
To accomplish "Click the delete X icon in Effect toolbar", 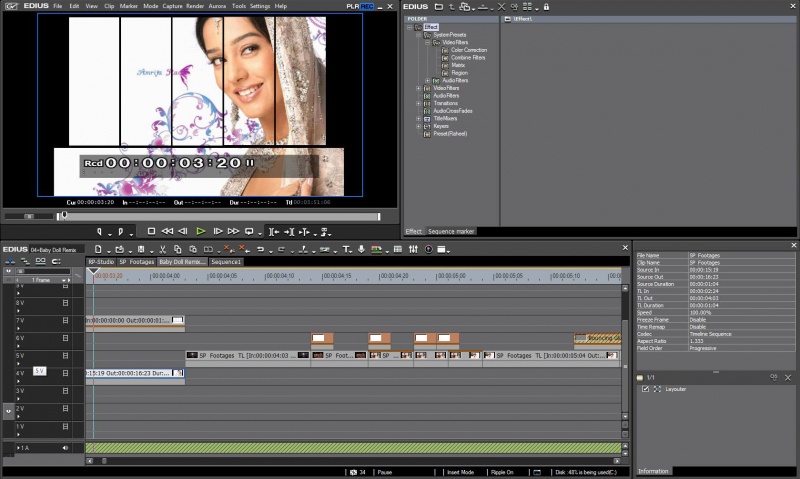I will coord(500,7).
